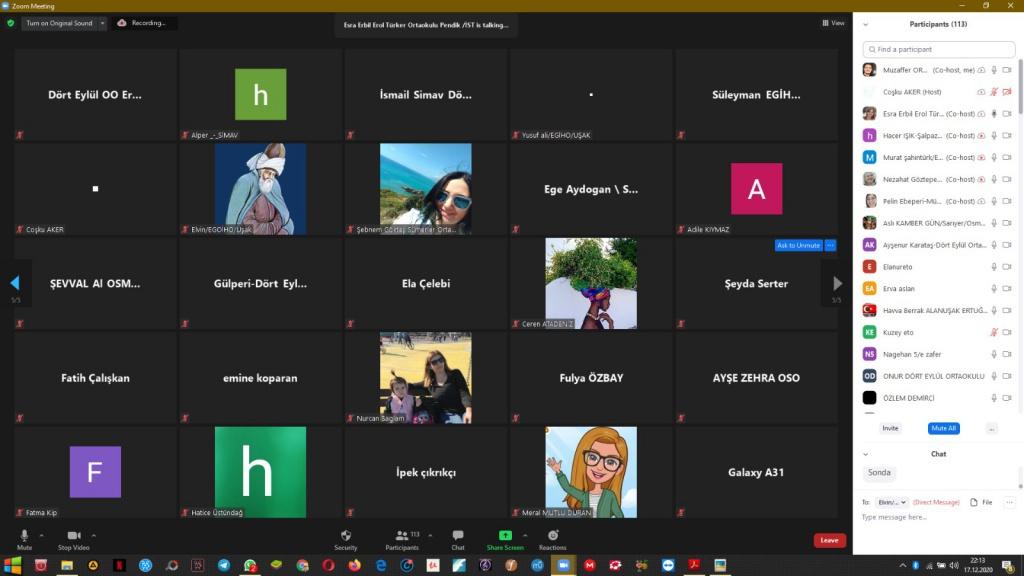Collapse the Chat panel chevron
This screenshot has height=576, width=1024.
click(x=865, y=454)
